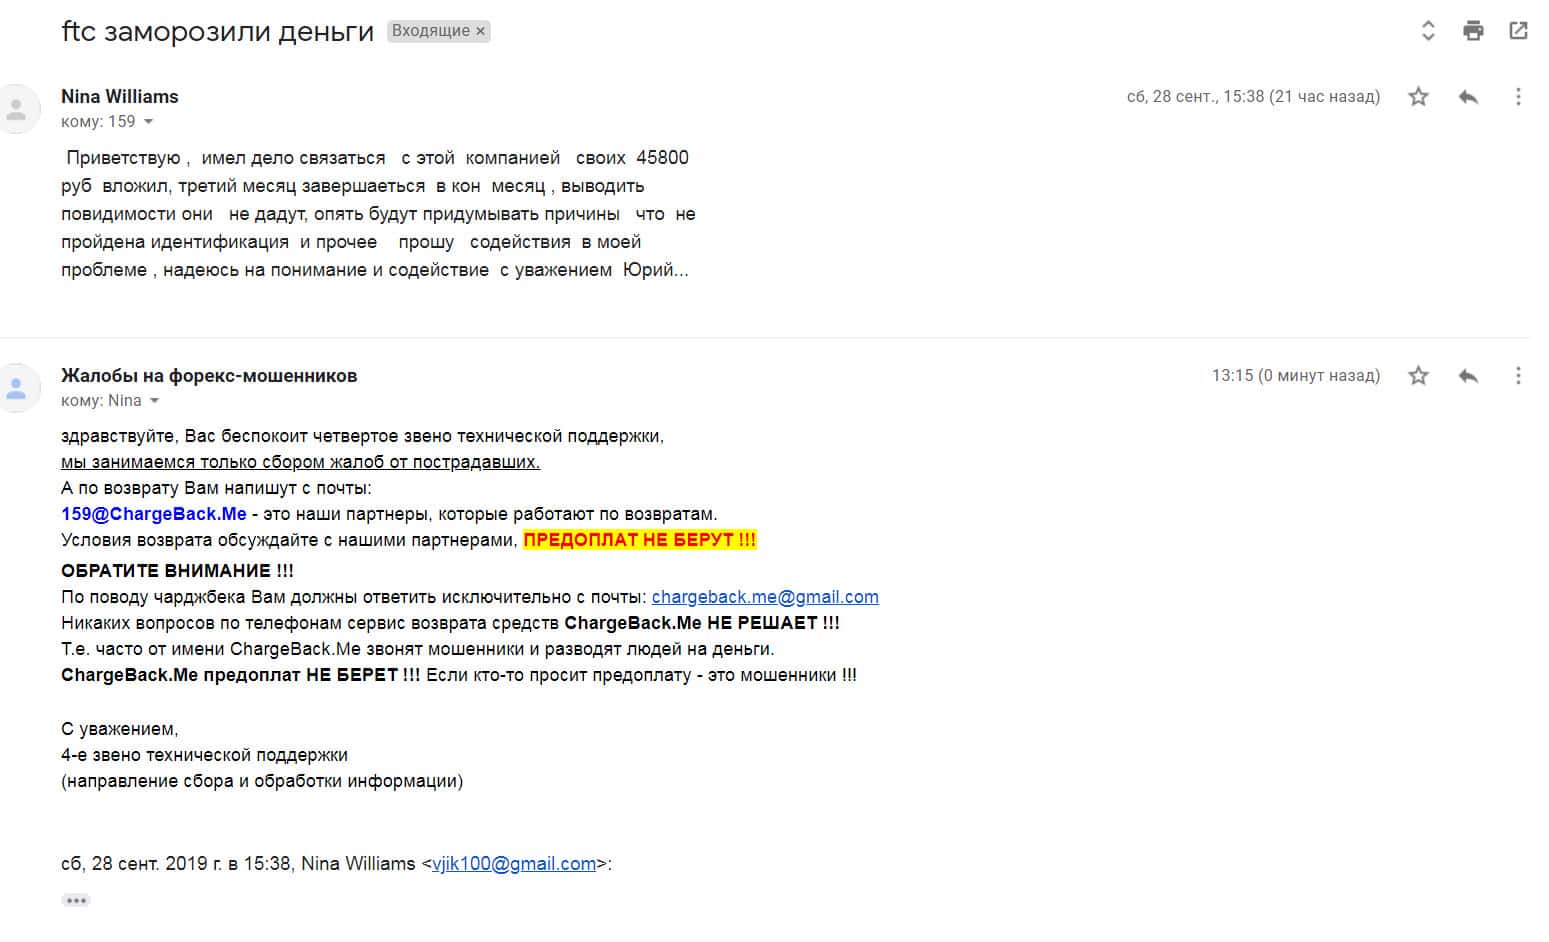Reply to Nina Williams' message
The width and height of the screenshot is (1549, 942).
(x=1468, y=97)
